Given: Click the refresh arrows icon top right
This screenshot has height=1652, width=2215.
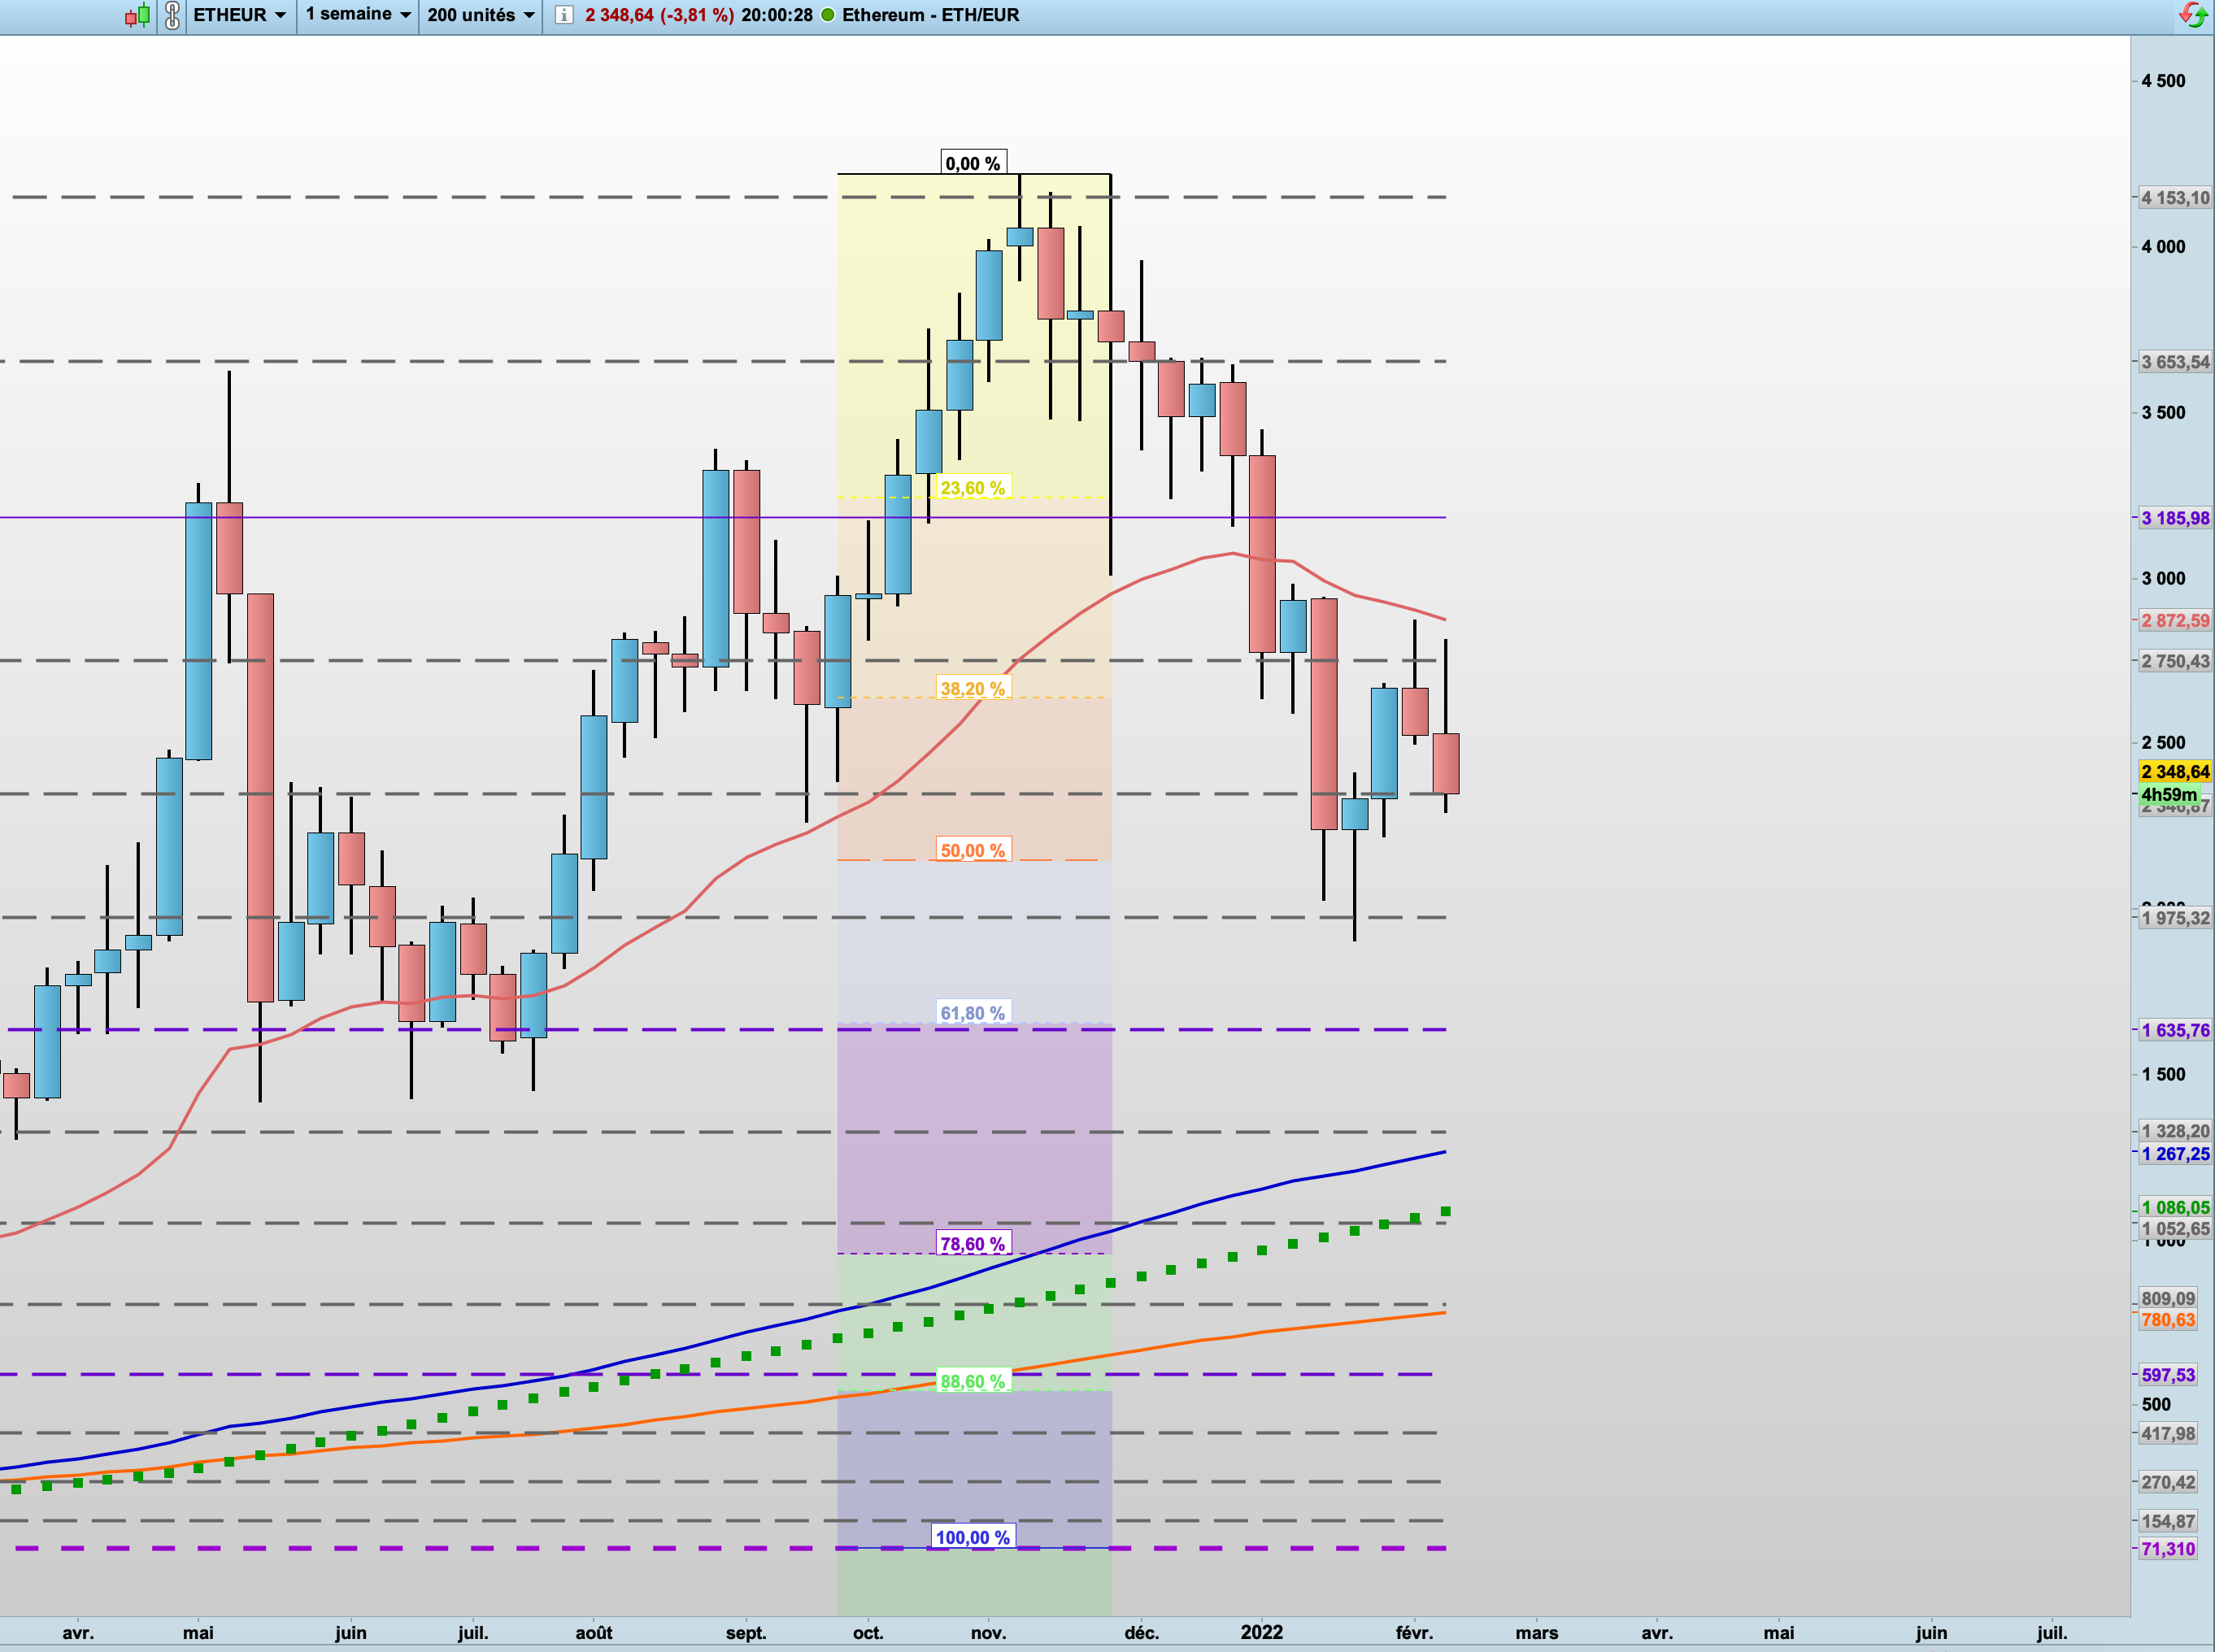Looking at the screenshot, I should tap(2192, 15).
